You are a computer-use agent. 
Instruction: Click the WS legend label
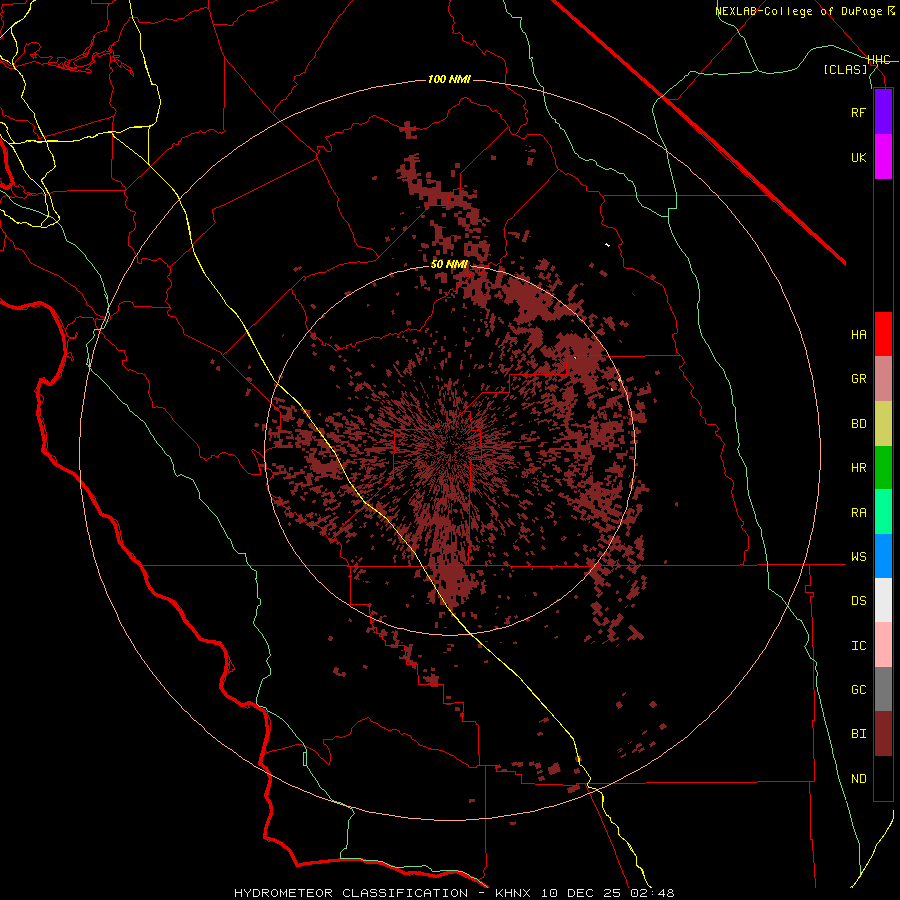tap(858, 557)
